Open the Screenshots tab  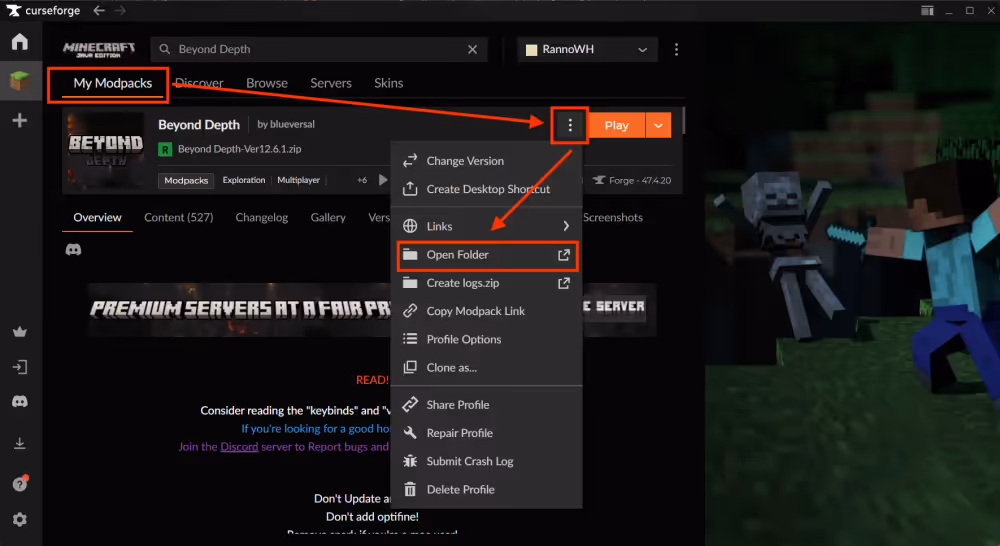(x=613, y=218)
